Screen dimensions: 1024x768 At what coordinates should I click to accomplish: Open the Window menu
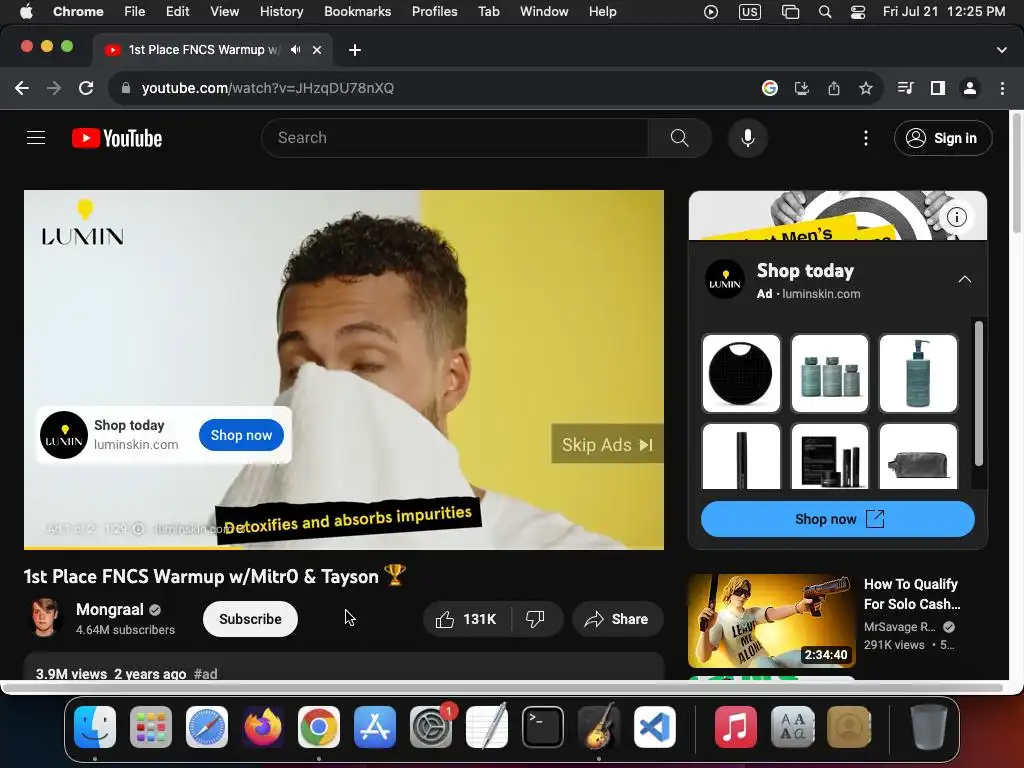coord(544,12)
